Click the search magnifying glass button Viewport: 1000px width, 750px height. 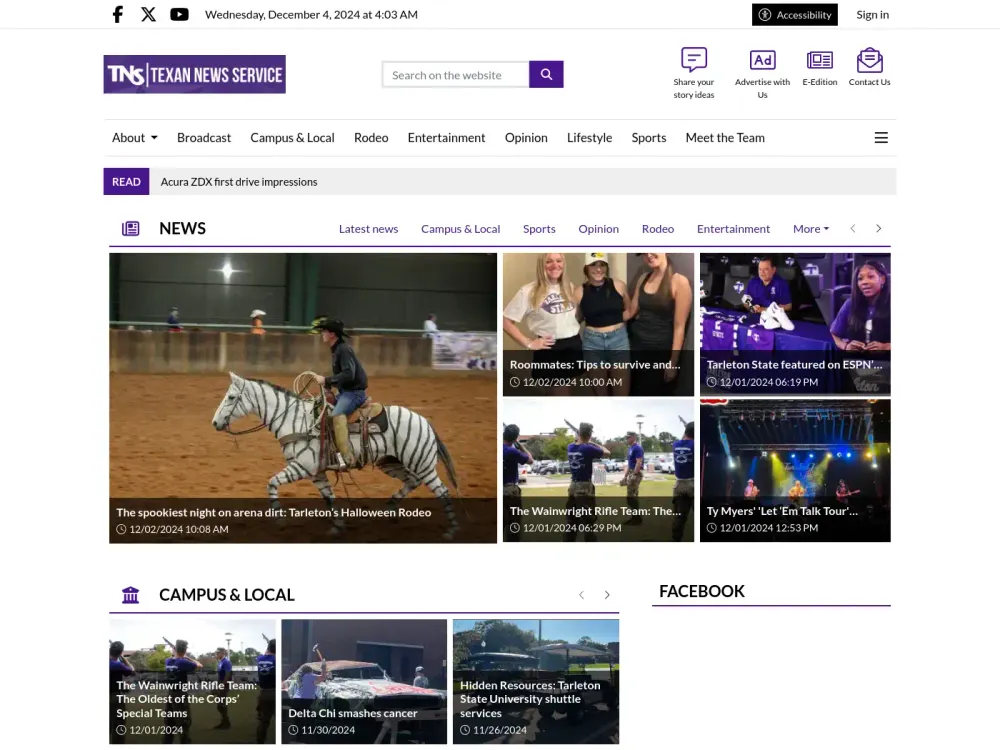pyautogui.click(x=546, y=74)
